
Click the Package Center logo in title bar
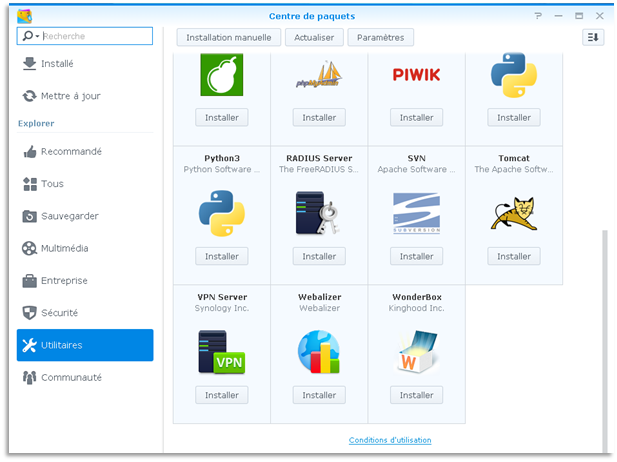[24, 16]
